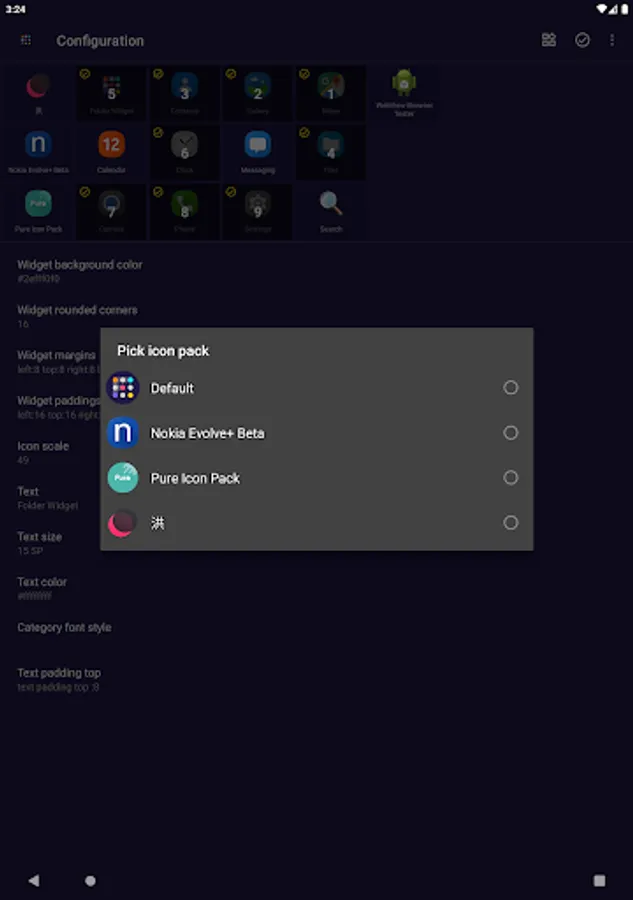Tap the Files app numbered 4
The width and height of the screenshot is (633, 900).
[x=331, y=152]
